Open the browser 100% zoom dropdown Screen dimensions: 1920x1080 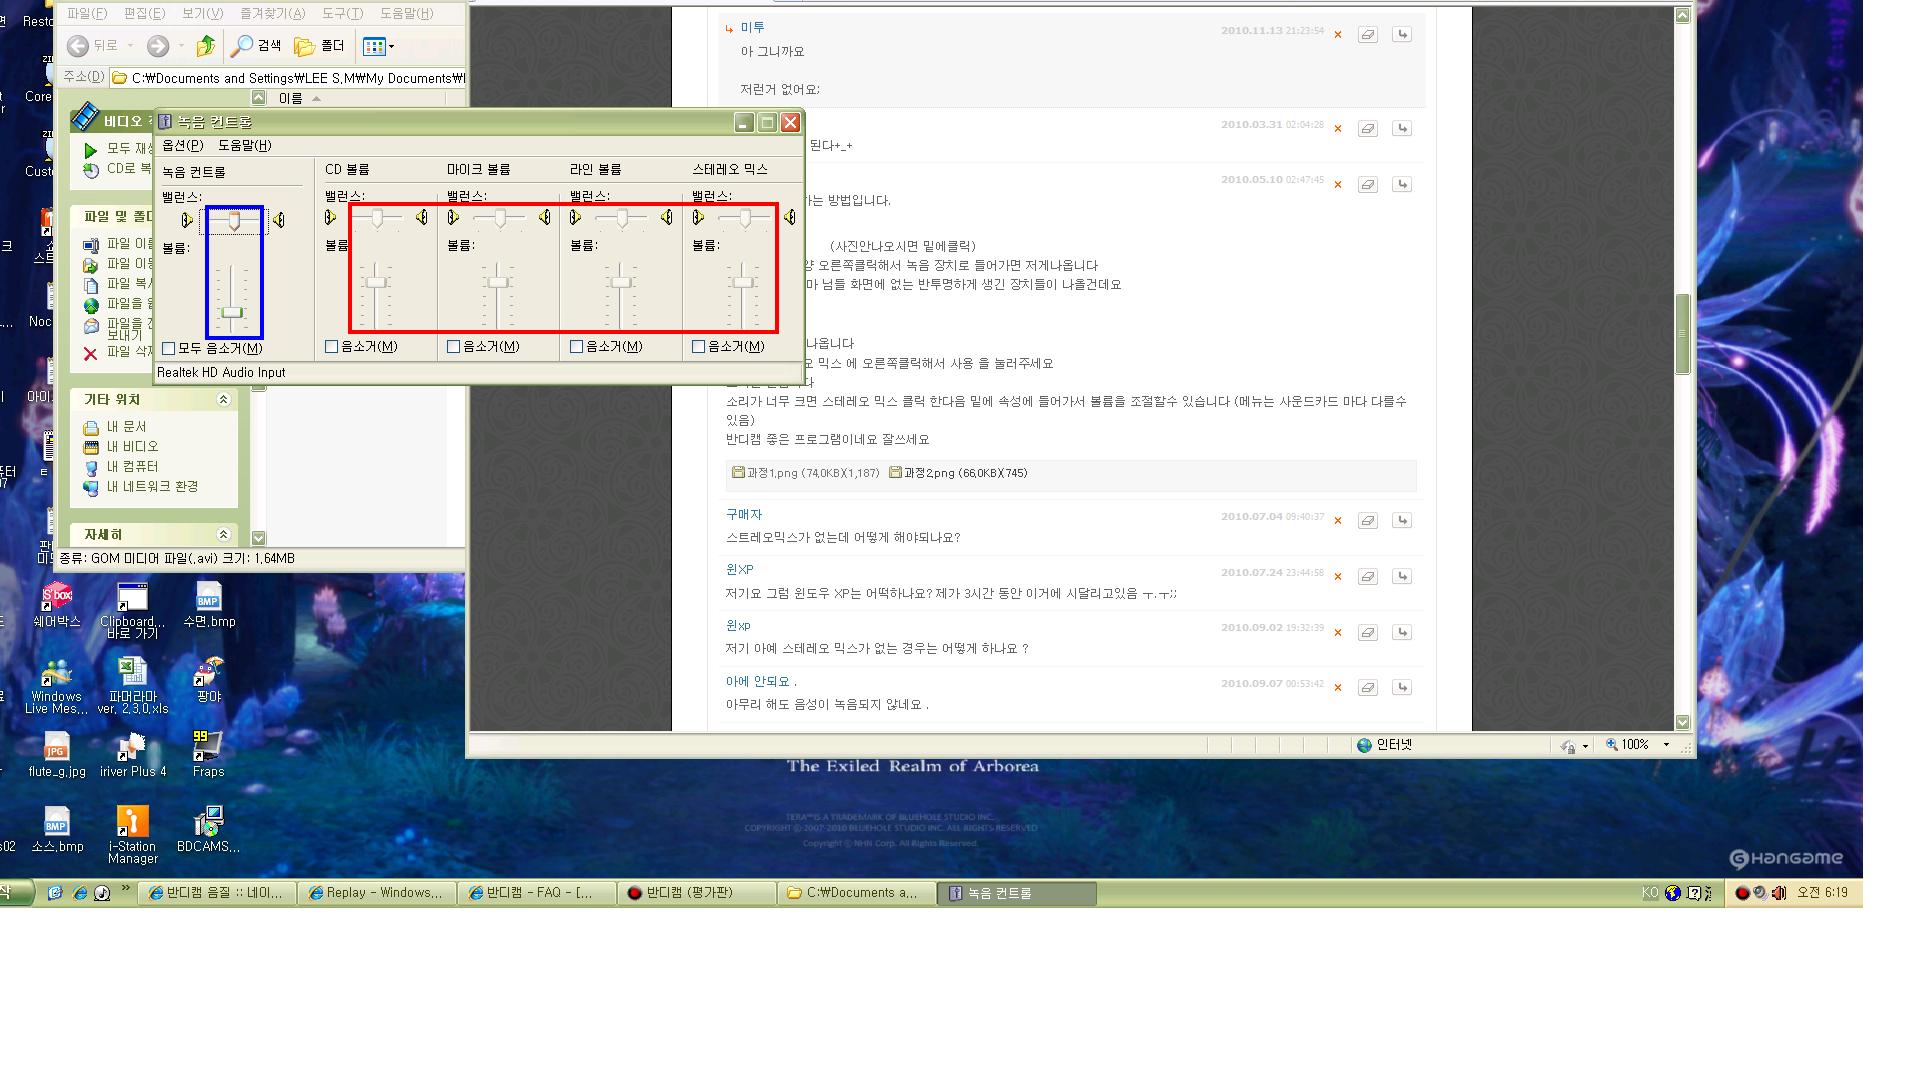point(1666,745)
